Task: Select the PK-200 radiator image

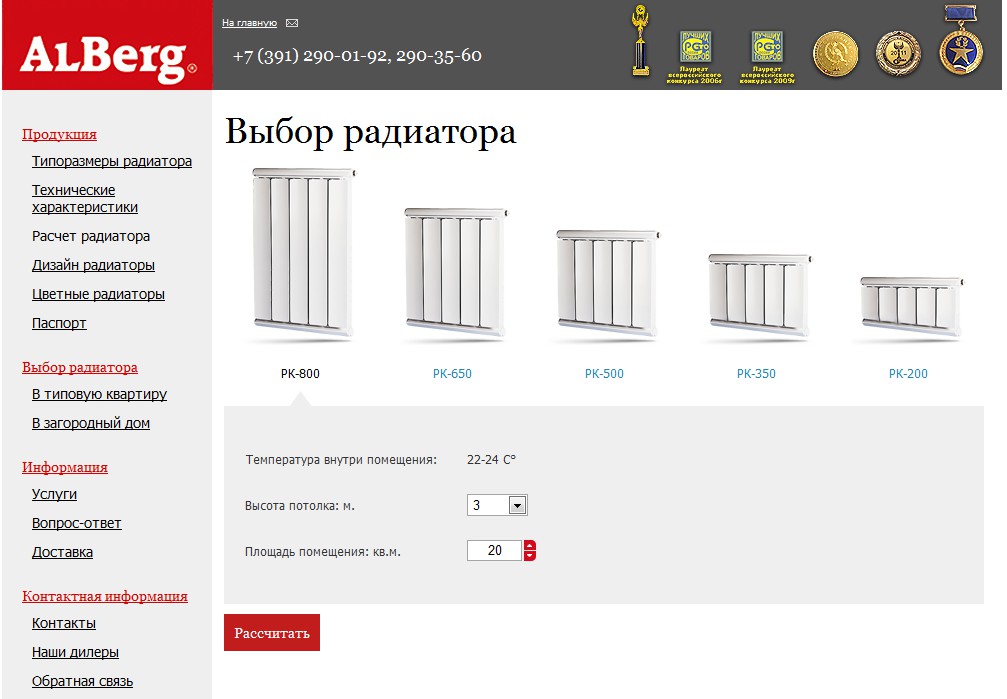Action: [x=911, y=308]
